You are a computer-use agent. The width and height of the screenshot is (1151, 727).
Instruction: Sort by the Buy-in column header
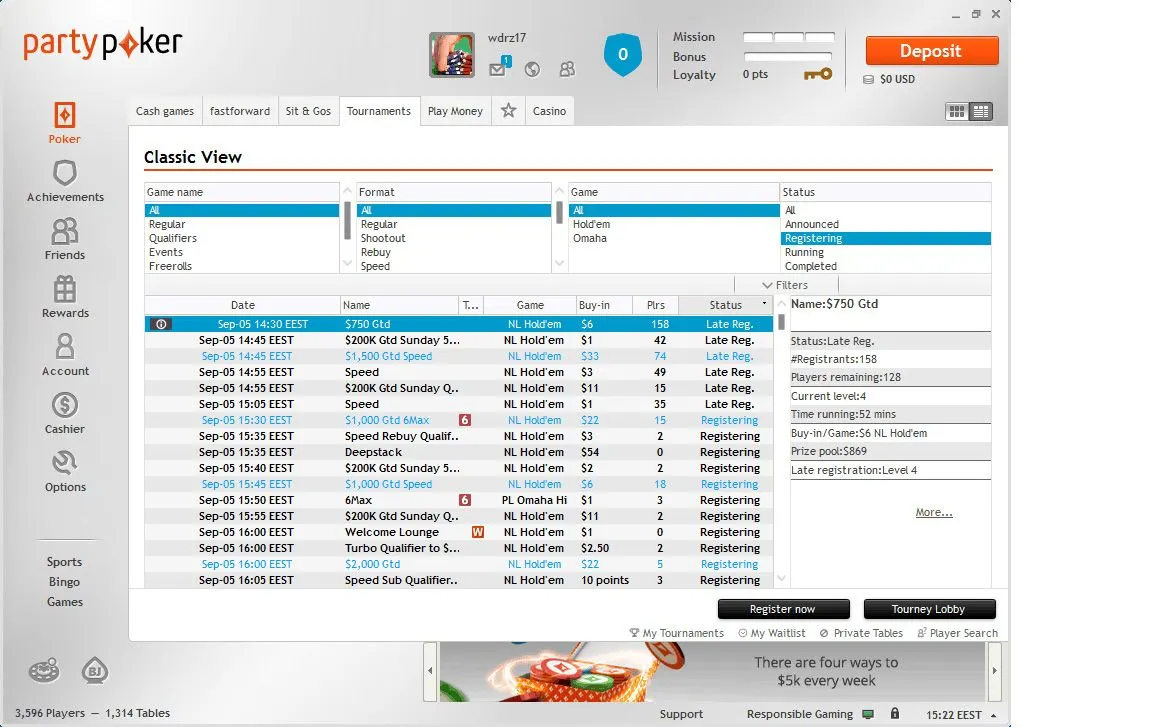tap(603, 305)
